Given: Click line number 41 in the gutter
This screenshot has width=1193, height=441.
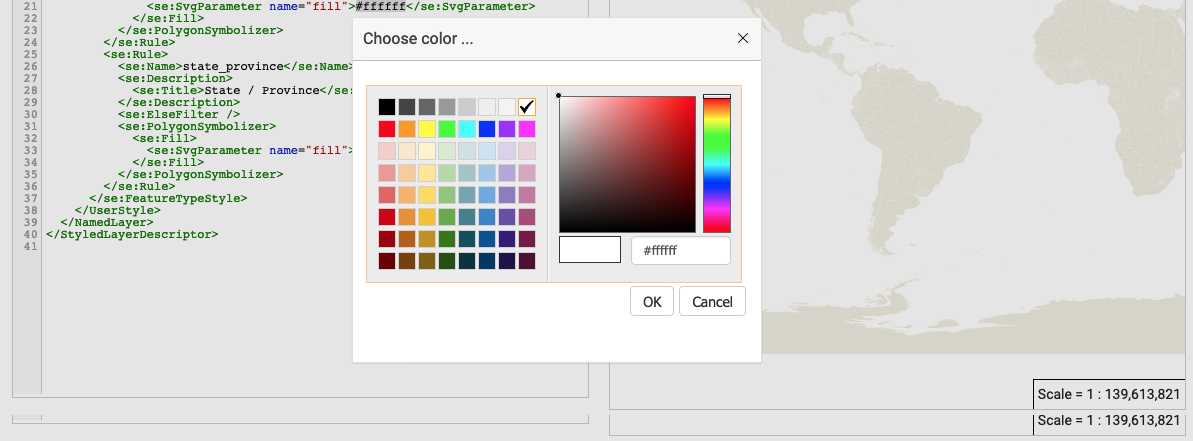Looking at the screenshot, I should [30, 246].
